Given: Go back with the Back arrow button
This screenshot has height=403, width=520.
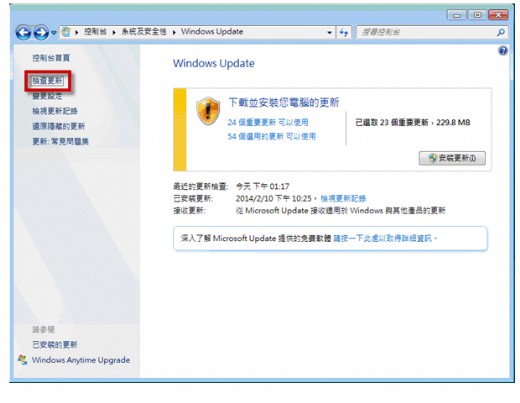Looking at the screenshot, I should coord(23,32).
